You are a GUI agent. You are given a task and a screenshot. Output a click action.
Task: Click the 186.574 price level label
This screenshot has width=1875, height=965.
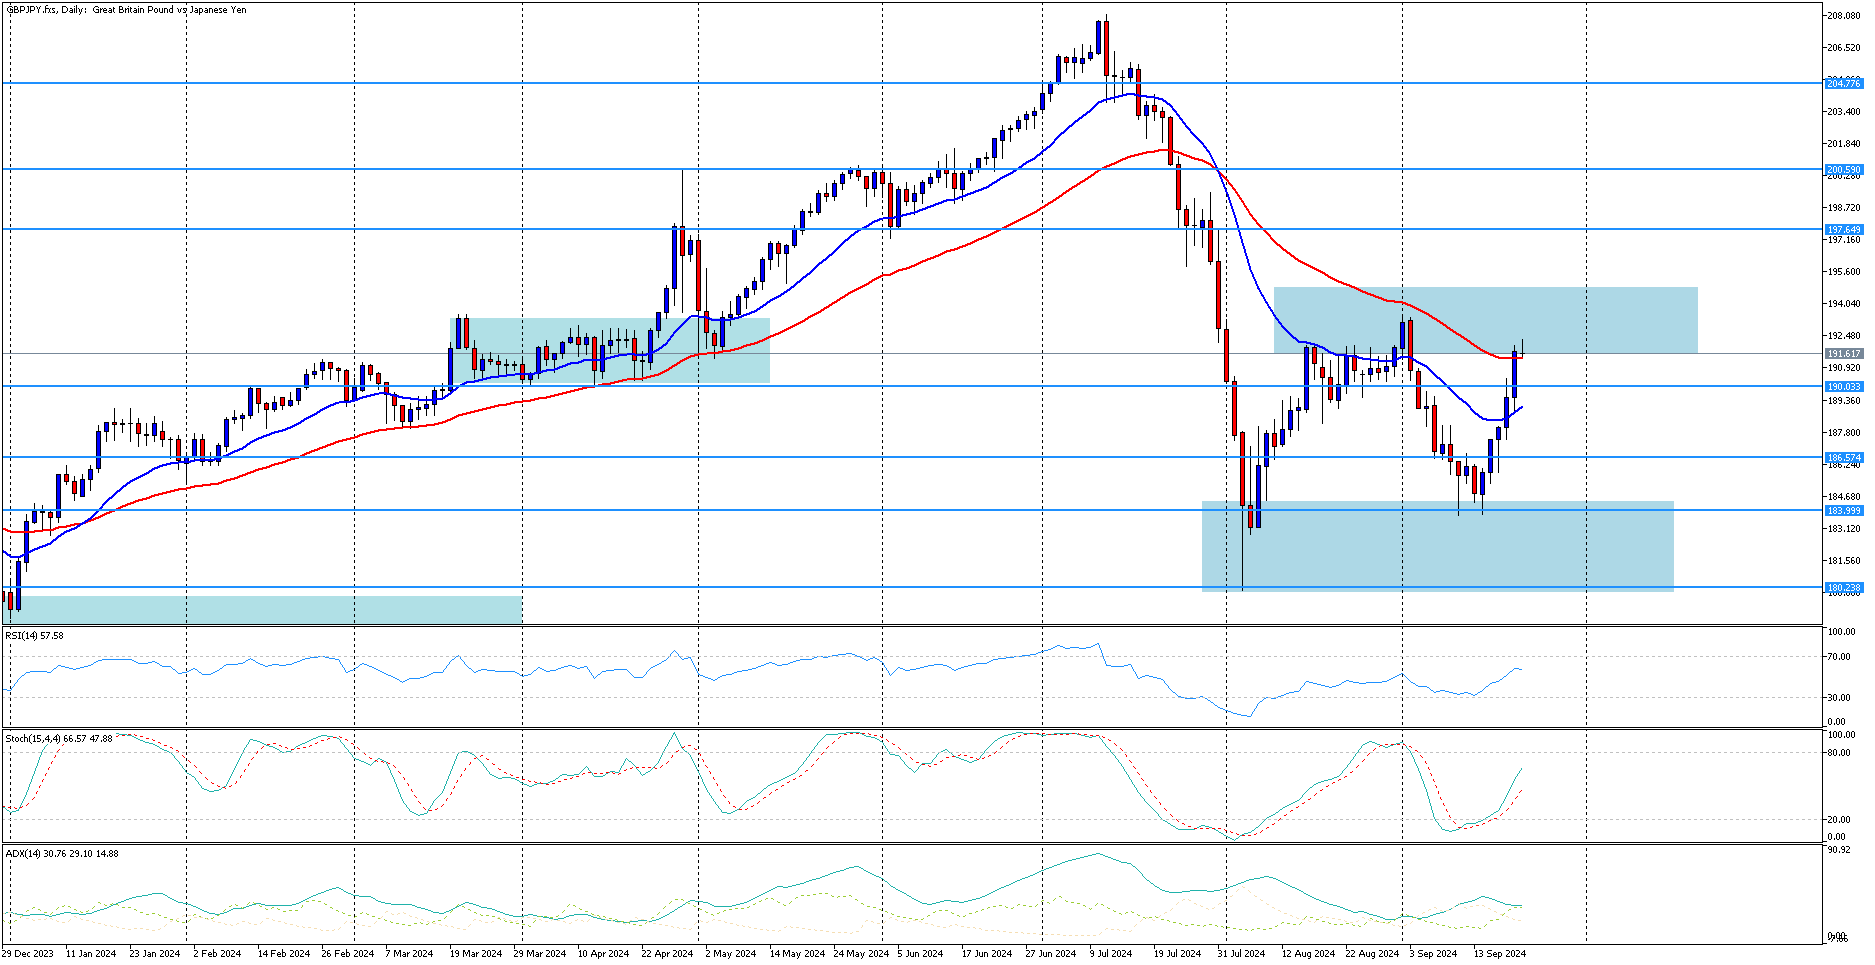click(x=1843, y=458)
